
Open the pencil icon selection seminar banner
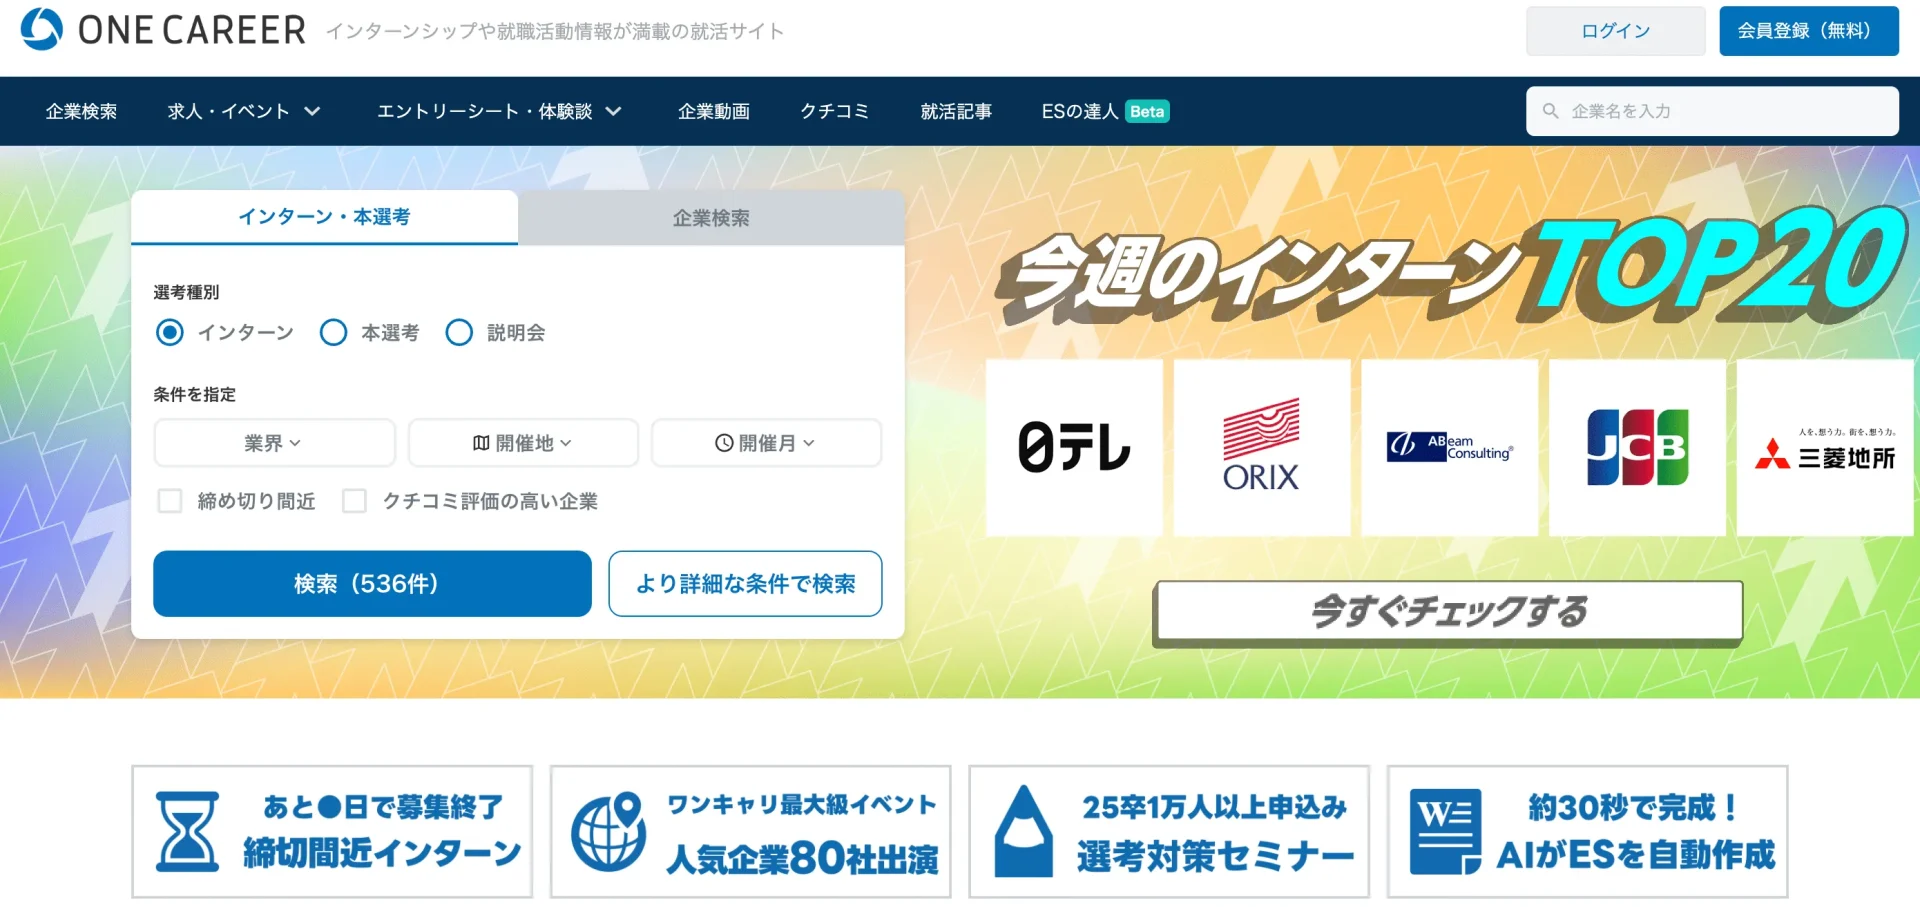[1169, 832]
